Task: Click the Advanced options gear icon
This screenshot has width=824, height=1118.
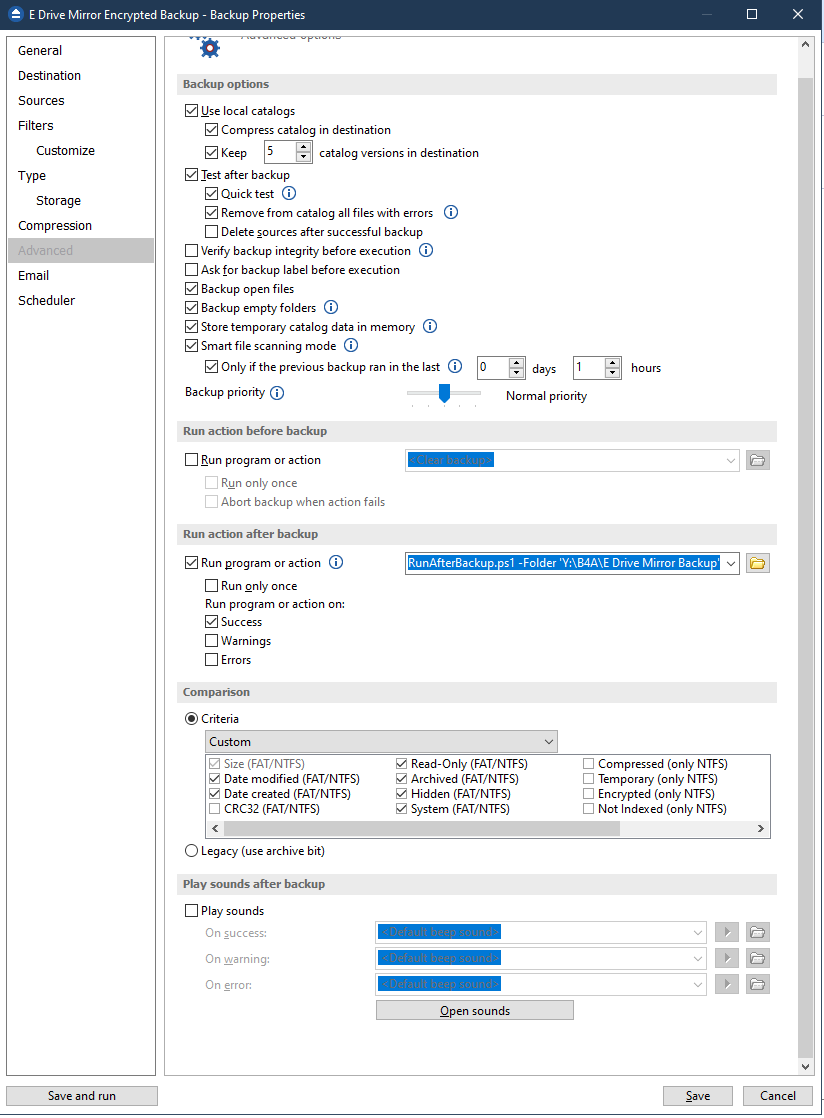Action: click(x=209, y=48)
